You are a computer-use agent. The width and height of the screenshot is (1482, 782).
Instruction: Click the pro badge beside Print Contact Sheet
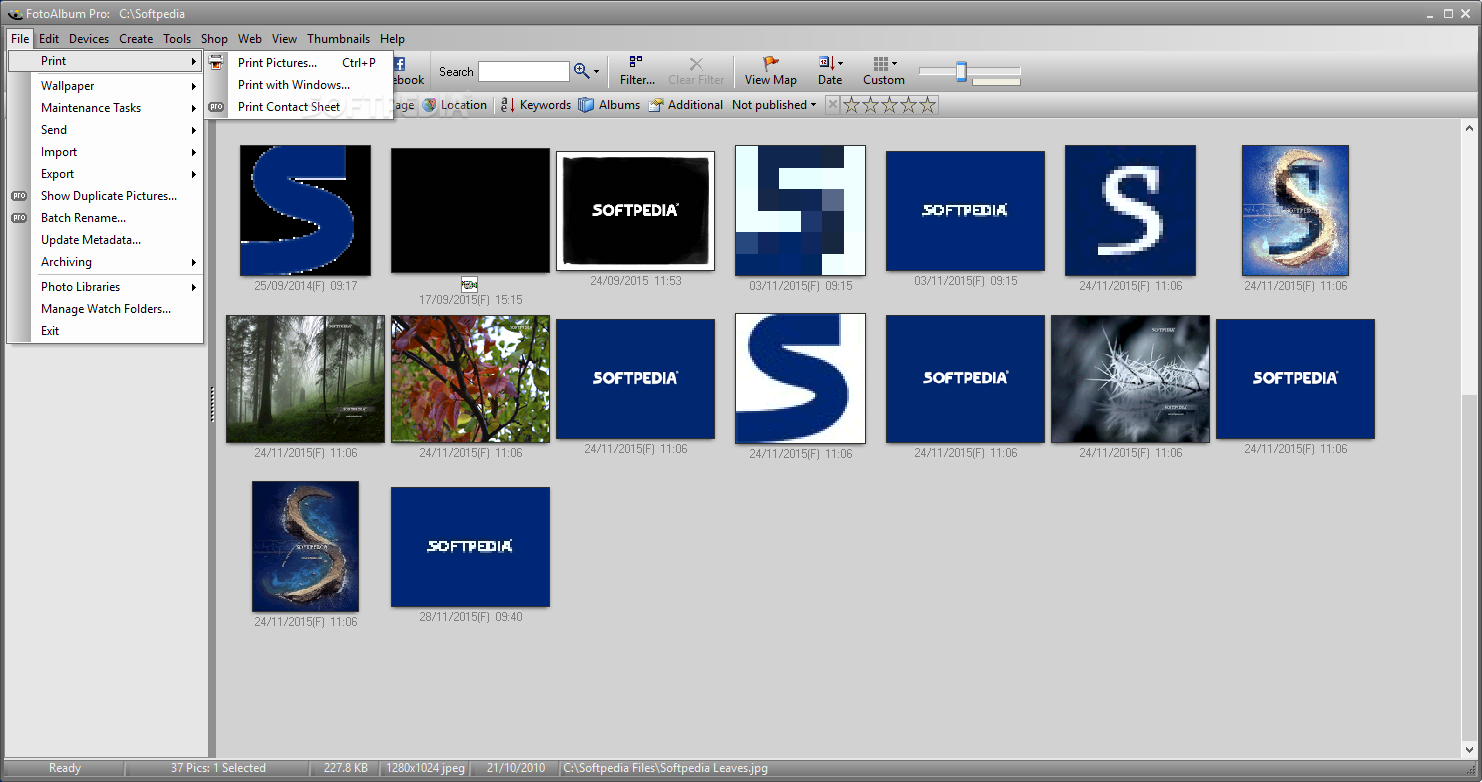click(216, 107)
